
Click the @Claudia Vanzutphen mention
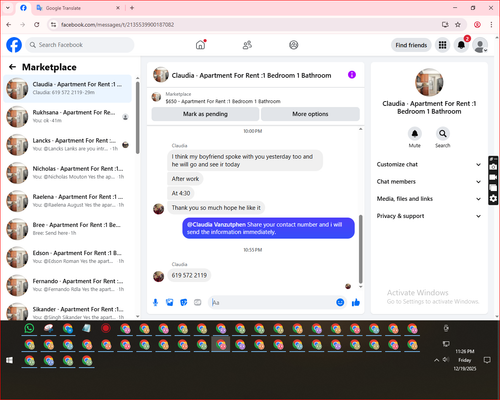point(216,225)
